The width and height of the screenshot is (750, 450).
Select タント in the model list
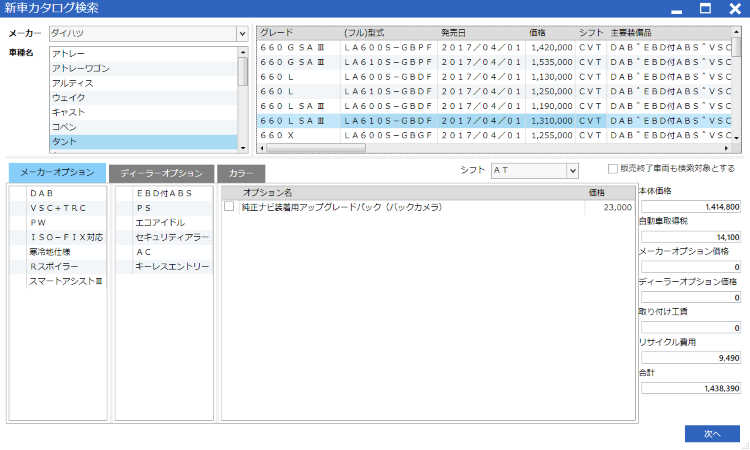tap(143, 142)
